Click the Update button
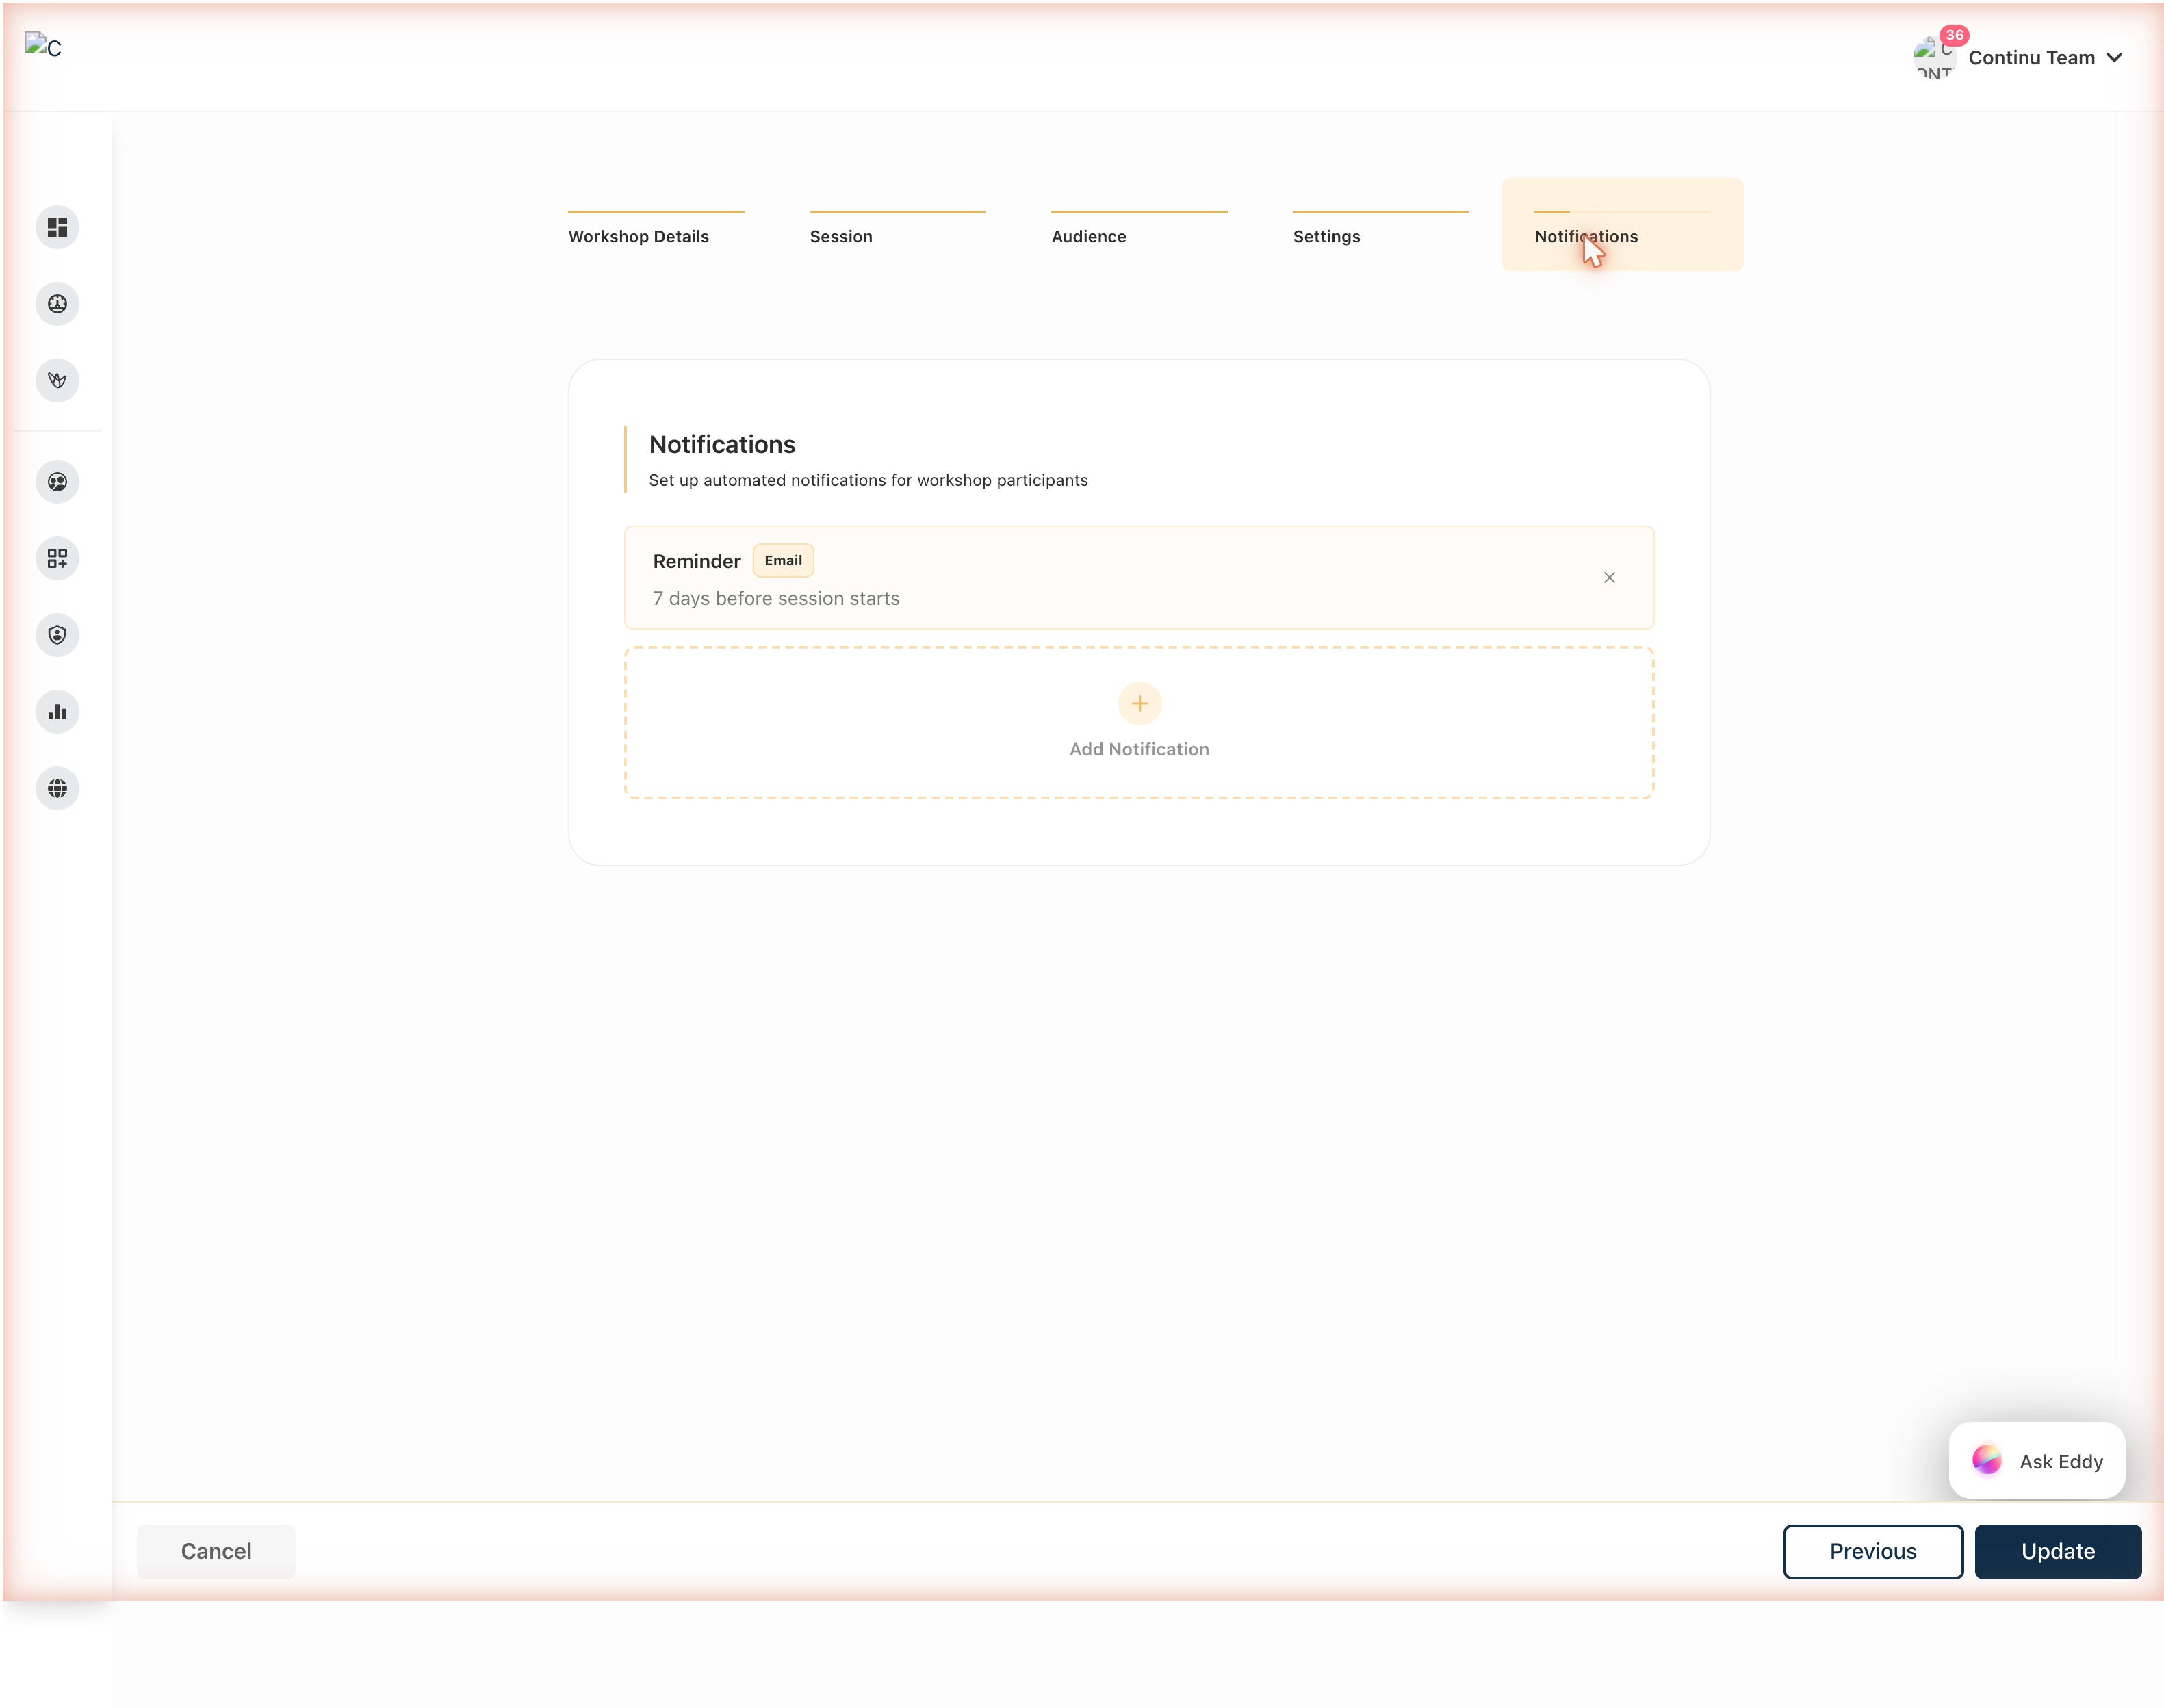 [2058, 1551]
